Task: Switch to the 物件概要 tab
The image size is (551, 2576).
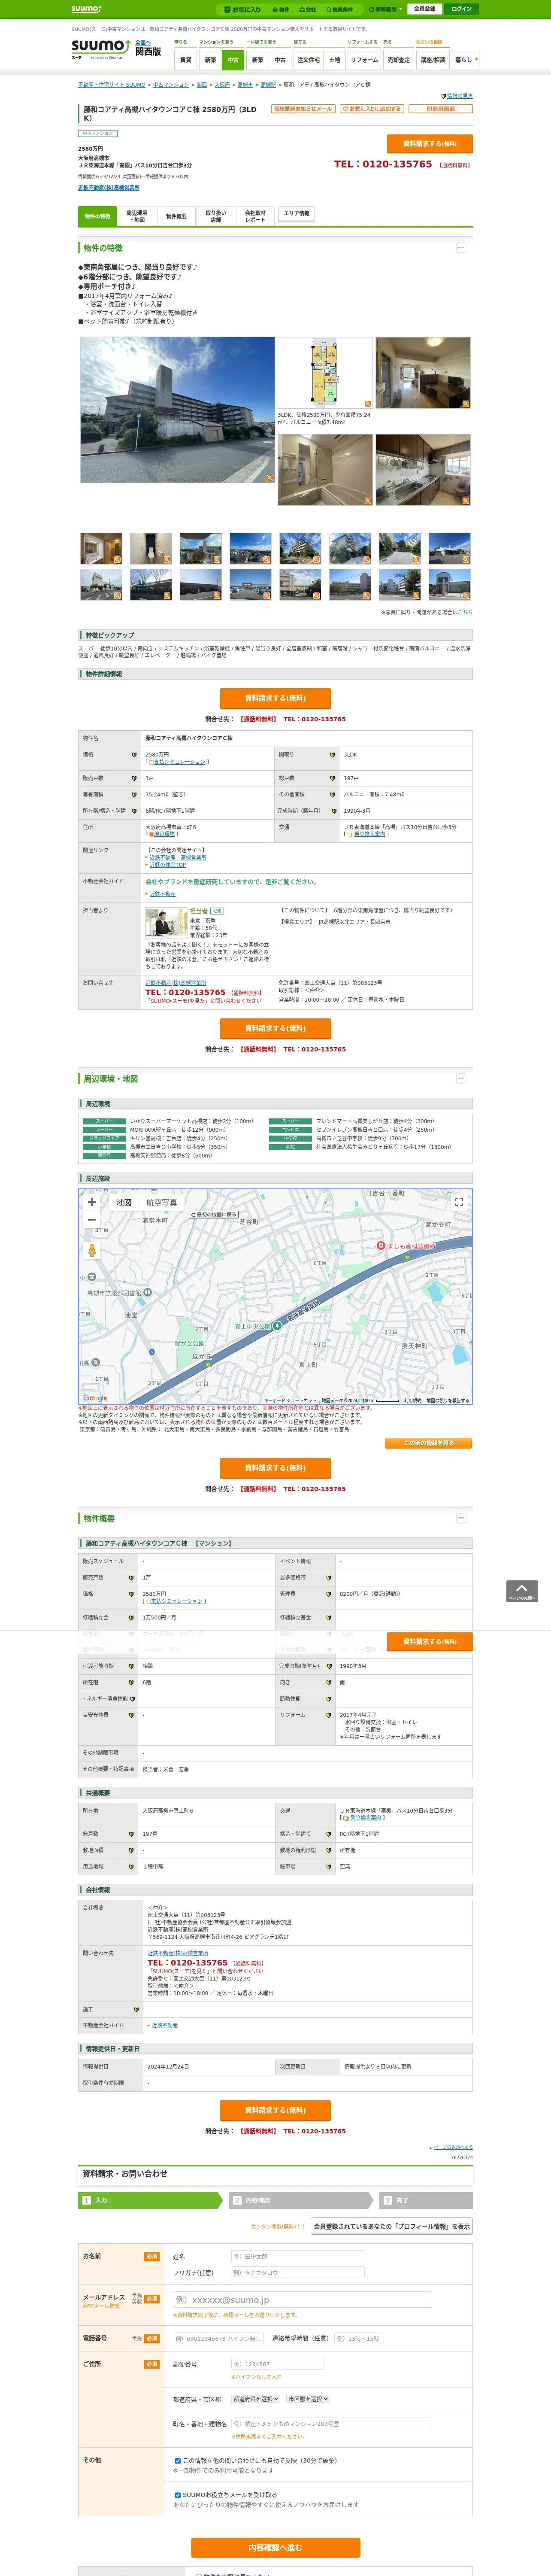Action: tap(176, 216)
